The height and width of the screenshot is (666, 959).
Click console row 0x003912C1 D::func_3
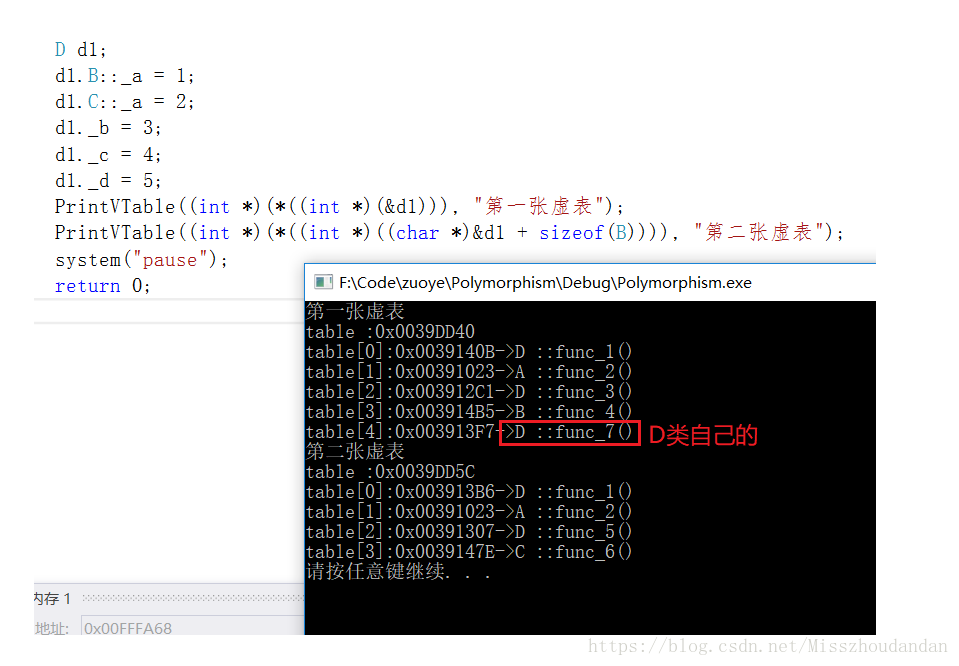click(x=469, y=392)
